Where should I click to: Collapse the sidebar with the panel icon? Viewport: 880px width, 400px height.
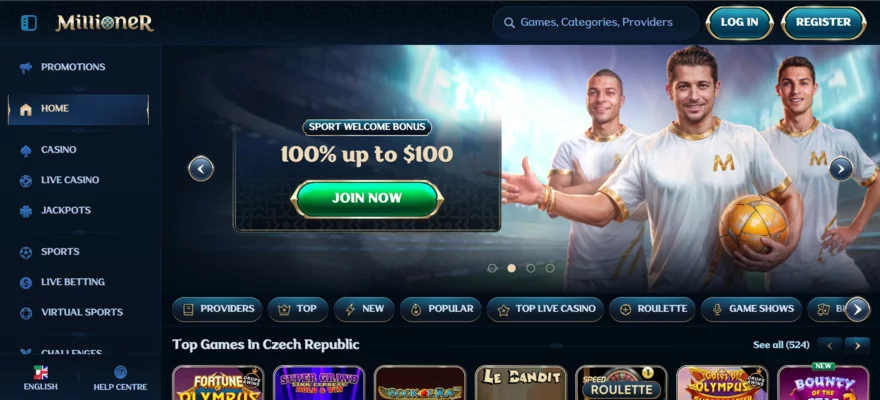click(x=28, y=23)
